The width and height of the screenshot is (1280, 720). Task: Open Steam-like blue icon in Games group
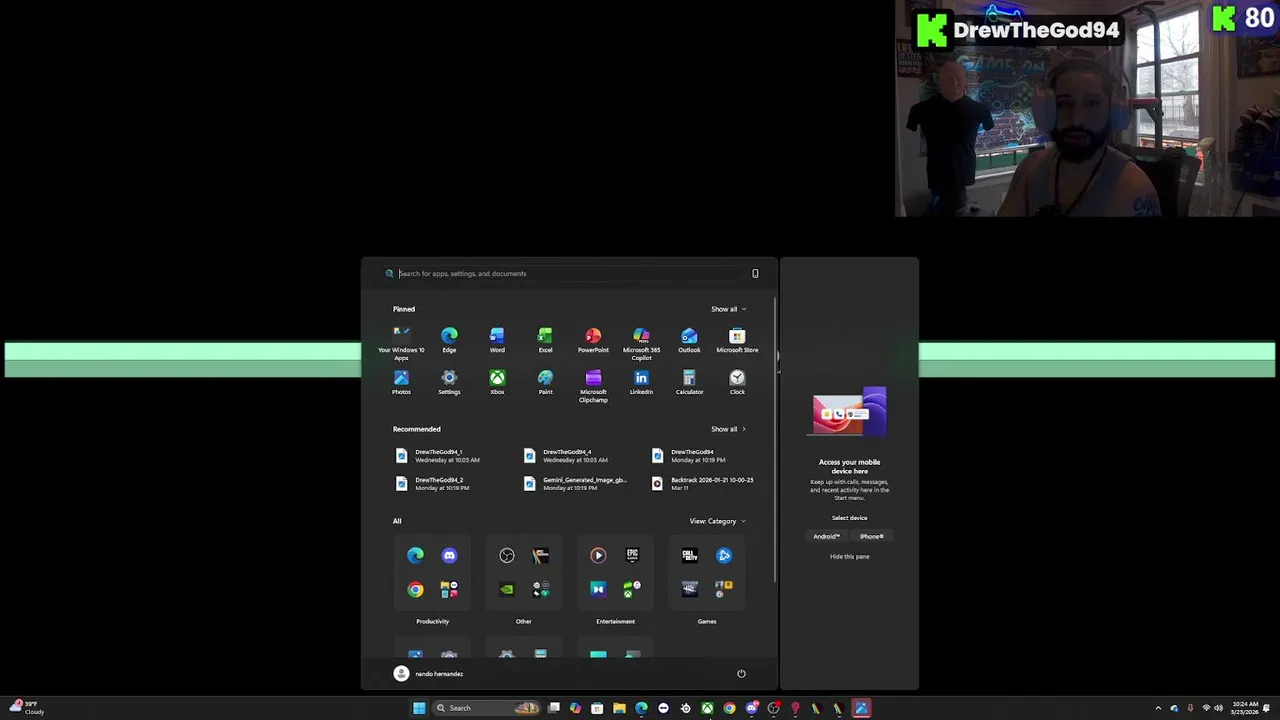(724, 555)
